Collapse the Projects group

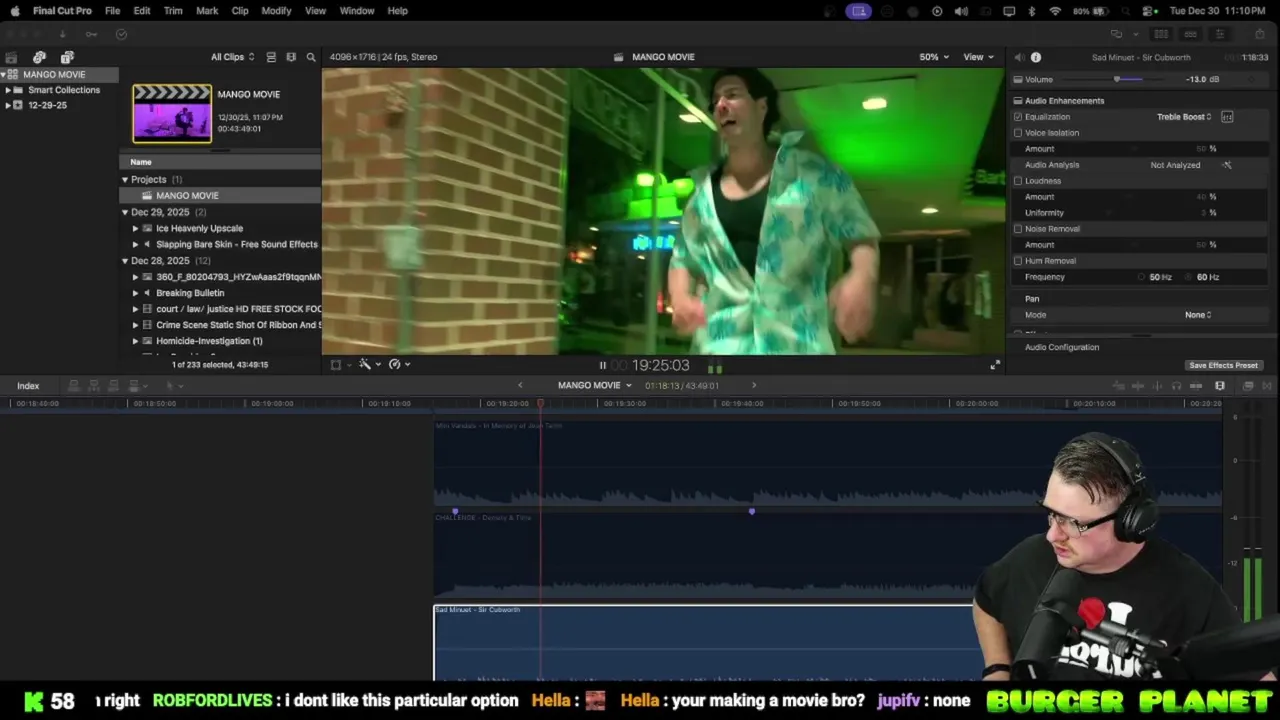click(125, 180)
